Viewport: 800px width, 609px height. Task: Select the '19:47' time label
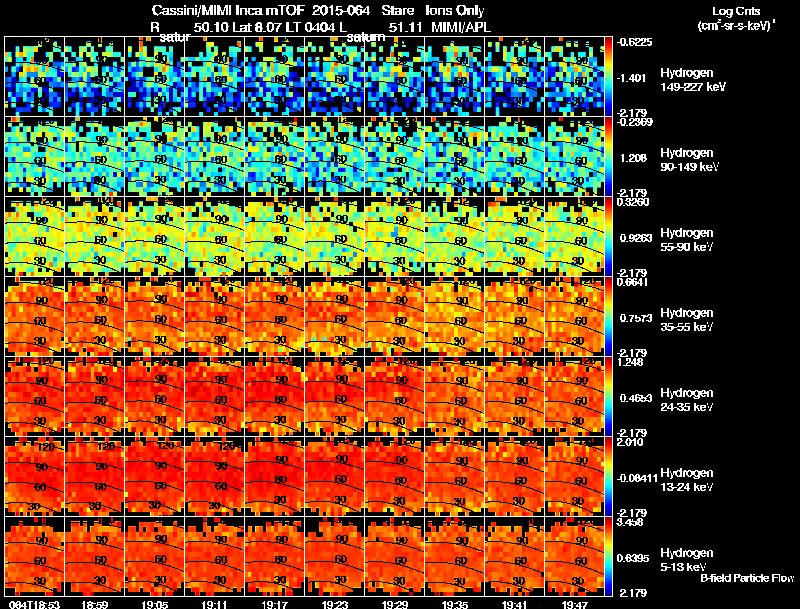click(574, 604)
